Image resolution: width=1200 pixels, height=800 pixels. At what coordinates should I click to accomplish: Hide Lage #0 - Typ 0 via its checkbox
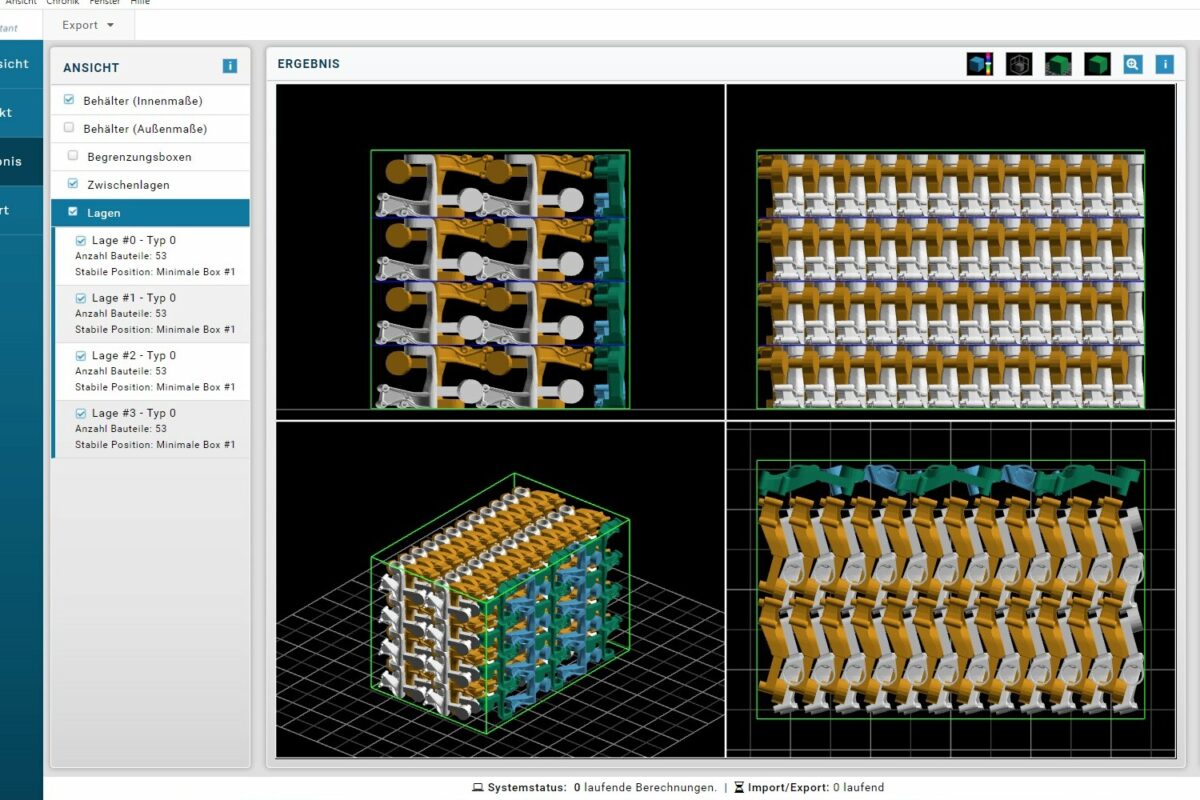tap(80, 240)
